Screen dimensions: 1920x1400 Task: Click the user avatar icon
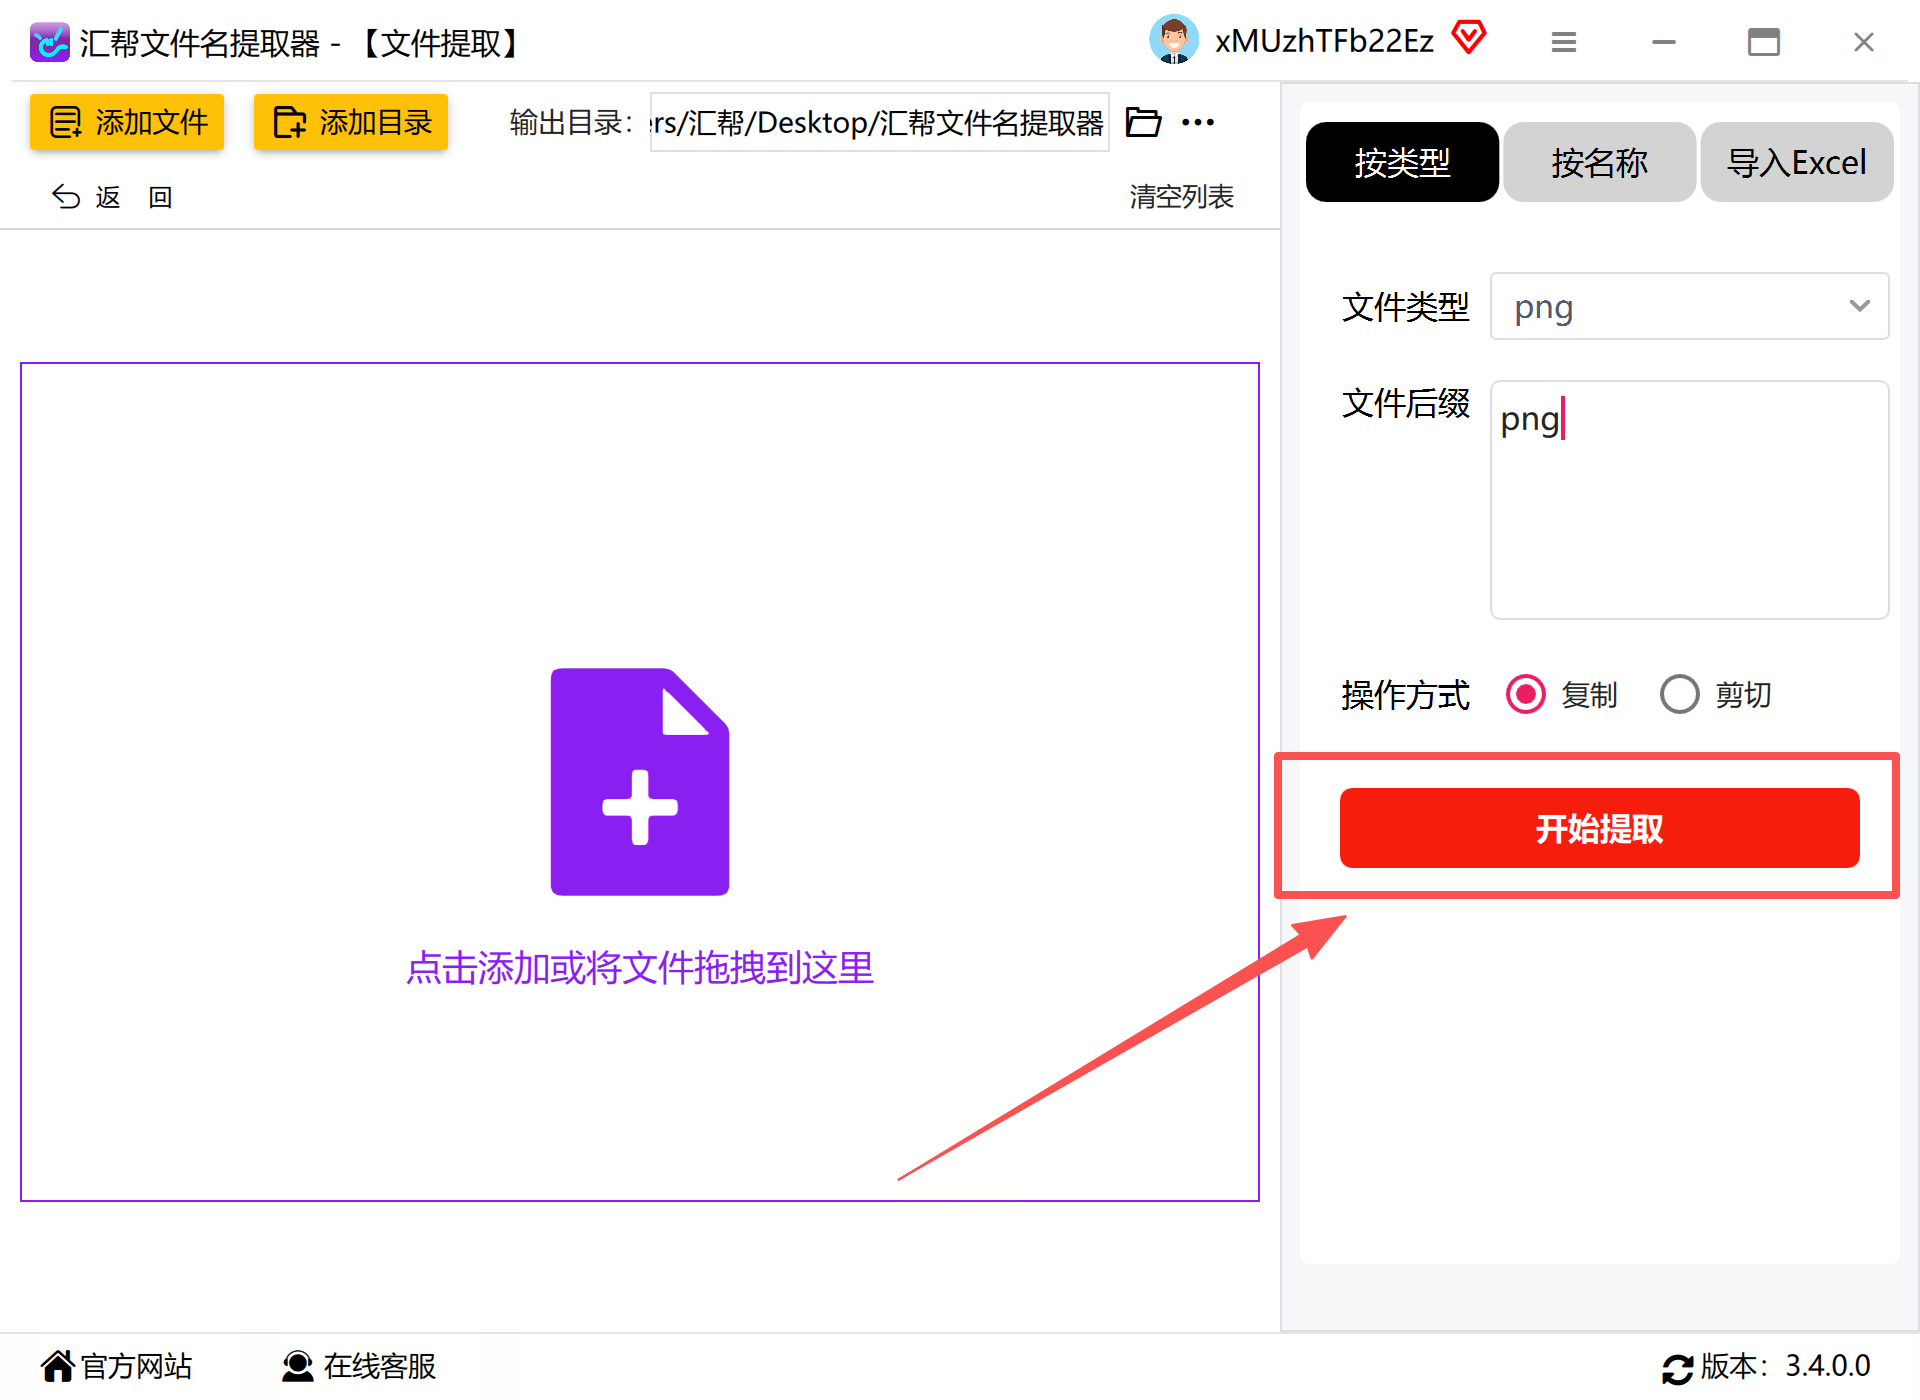tap(1173, 41)
